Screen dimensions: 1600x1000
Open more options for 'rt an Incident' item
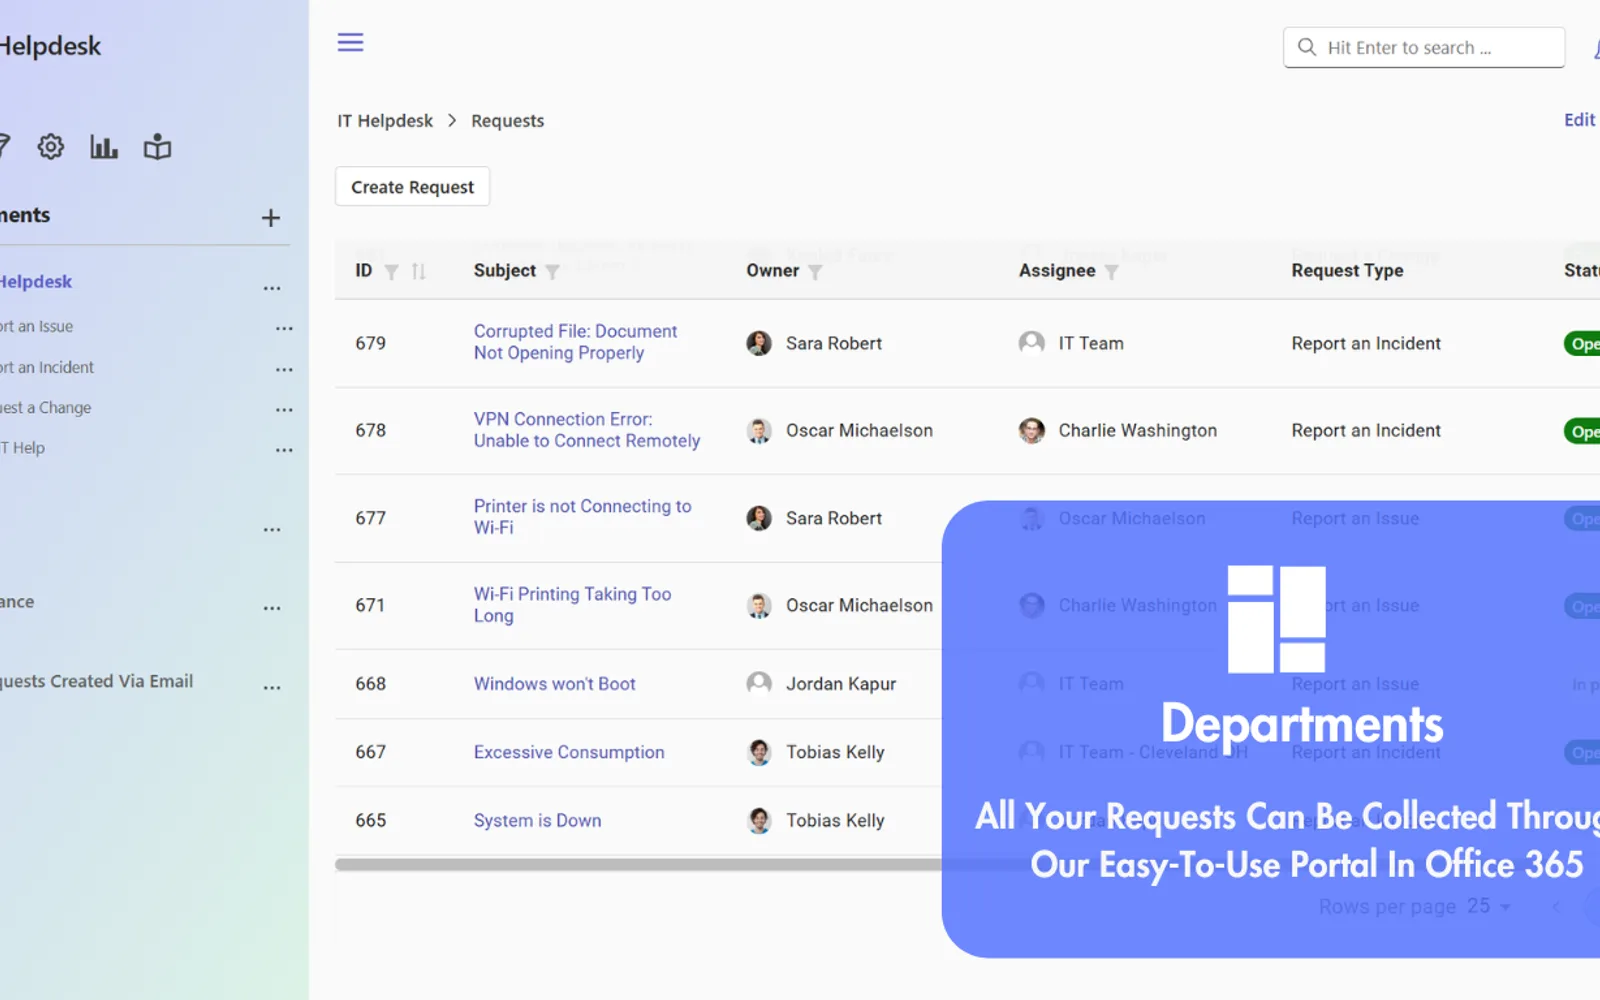point(284,369)
